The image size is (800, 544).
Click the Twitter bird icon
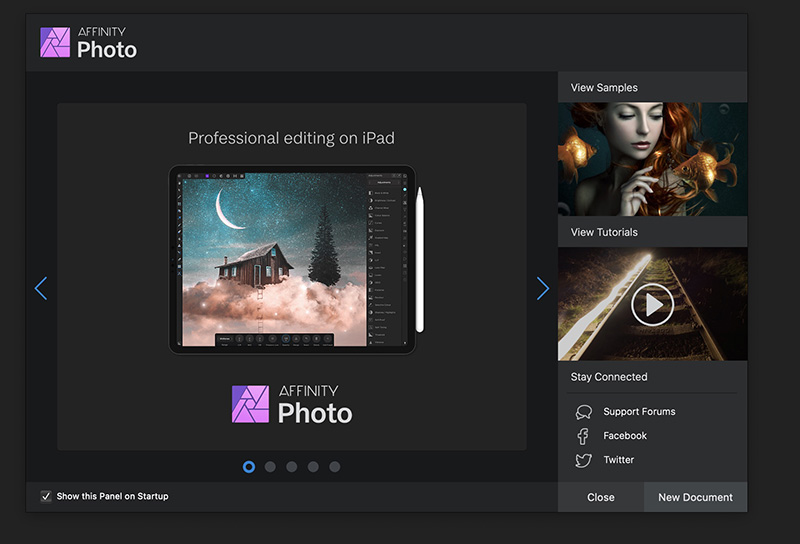pos(584,460)
